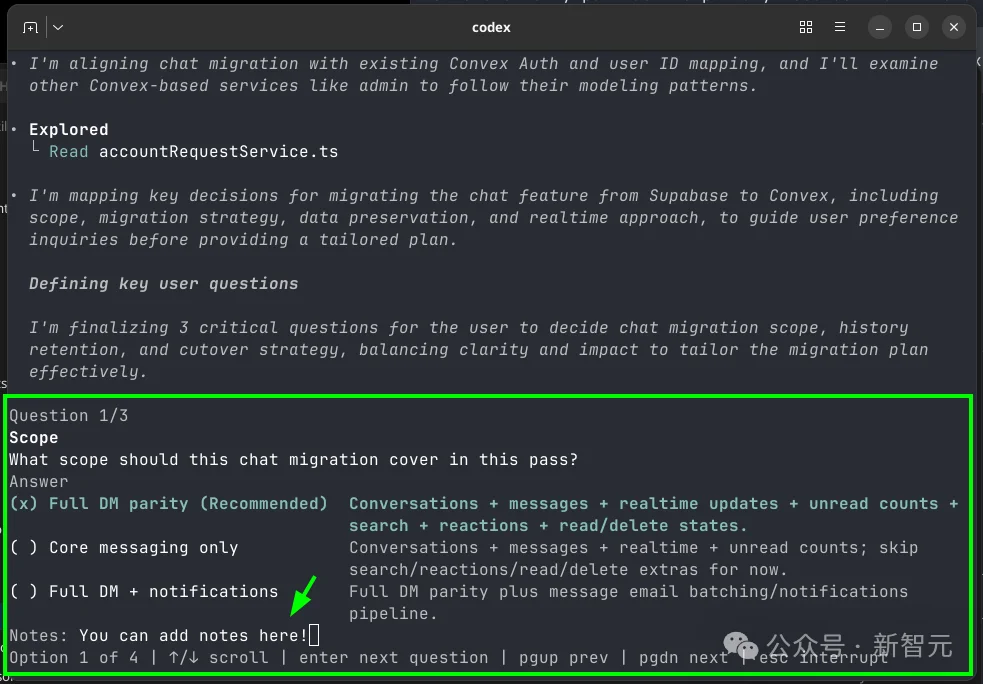Open the tab overview grid
Viewport: 983px width, 684px height.
[806, 27]
